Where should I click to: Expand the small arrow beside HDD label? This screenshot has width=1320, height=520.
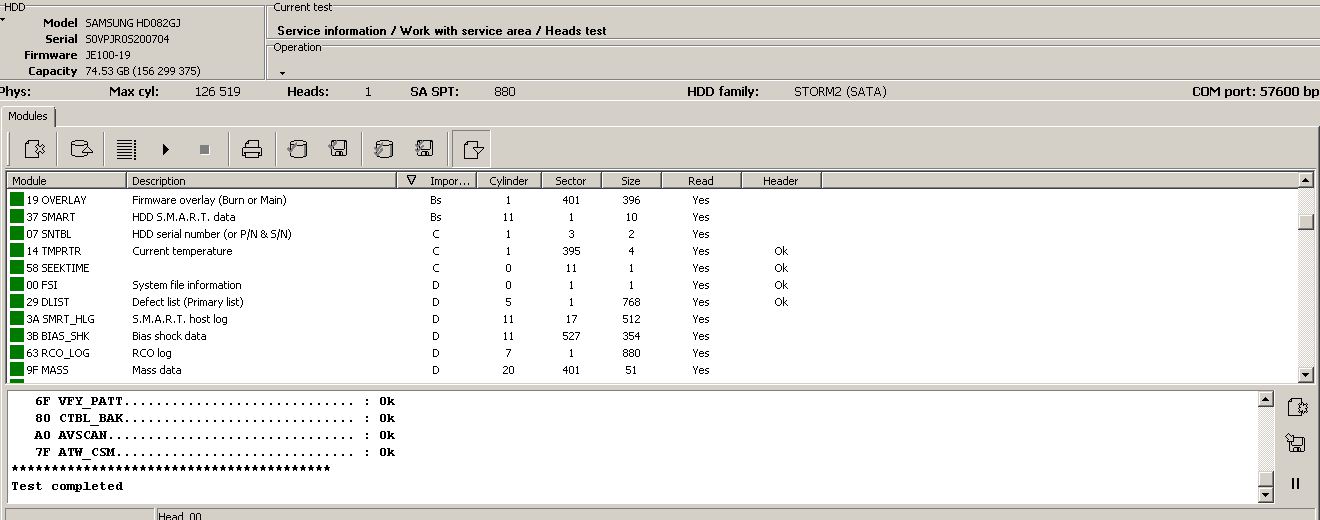coord(3,20)
